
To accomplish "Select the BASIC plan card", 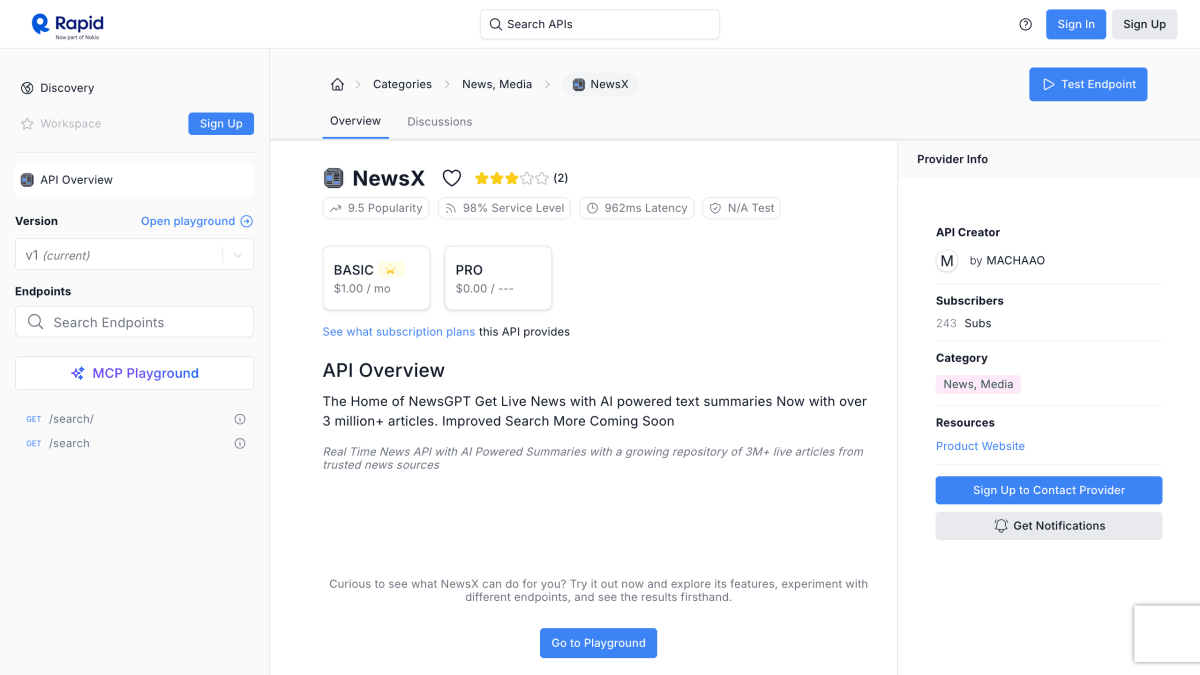I will click(376, 278).
